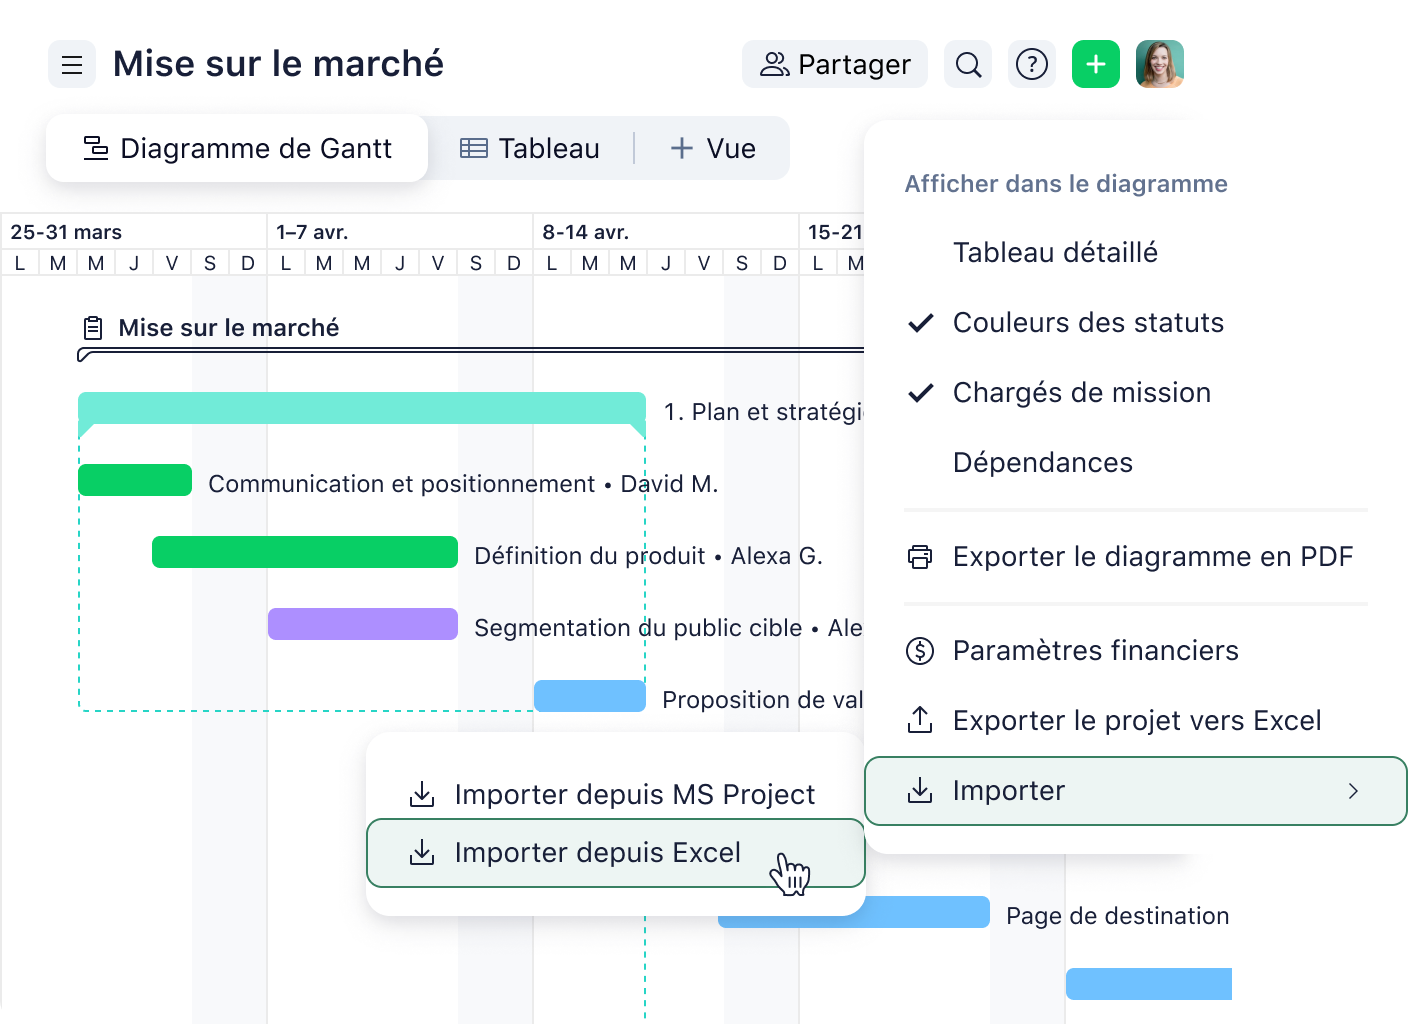Toggle the Chargés de mission checkmark
This screenshot has height=1024, width=1408.
point(921,393)
